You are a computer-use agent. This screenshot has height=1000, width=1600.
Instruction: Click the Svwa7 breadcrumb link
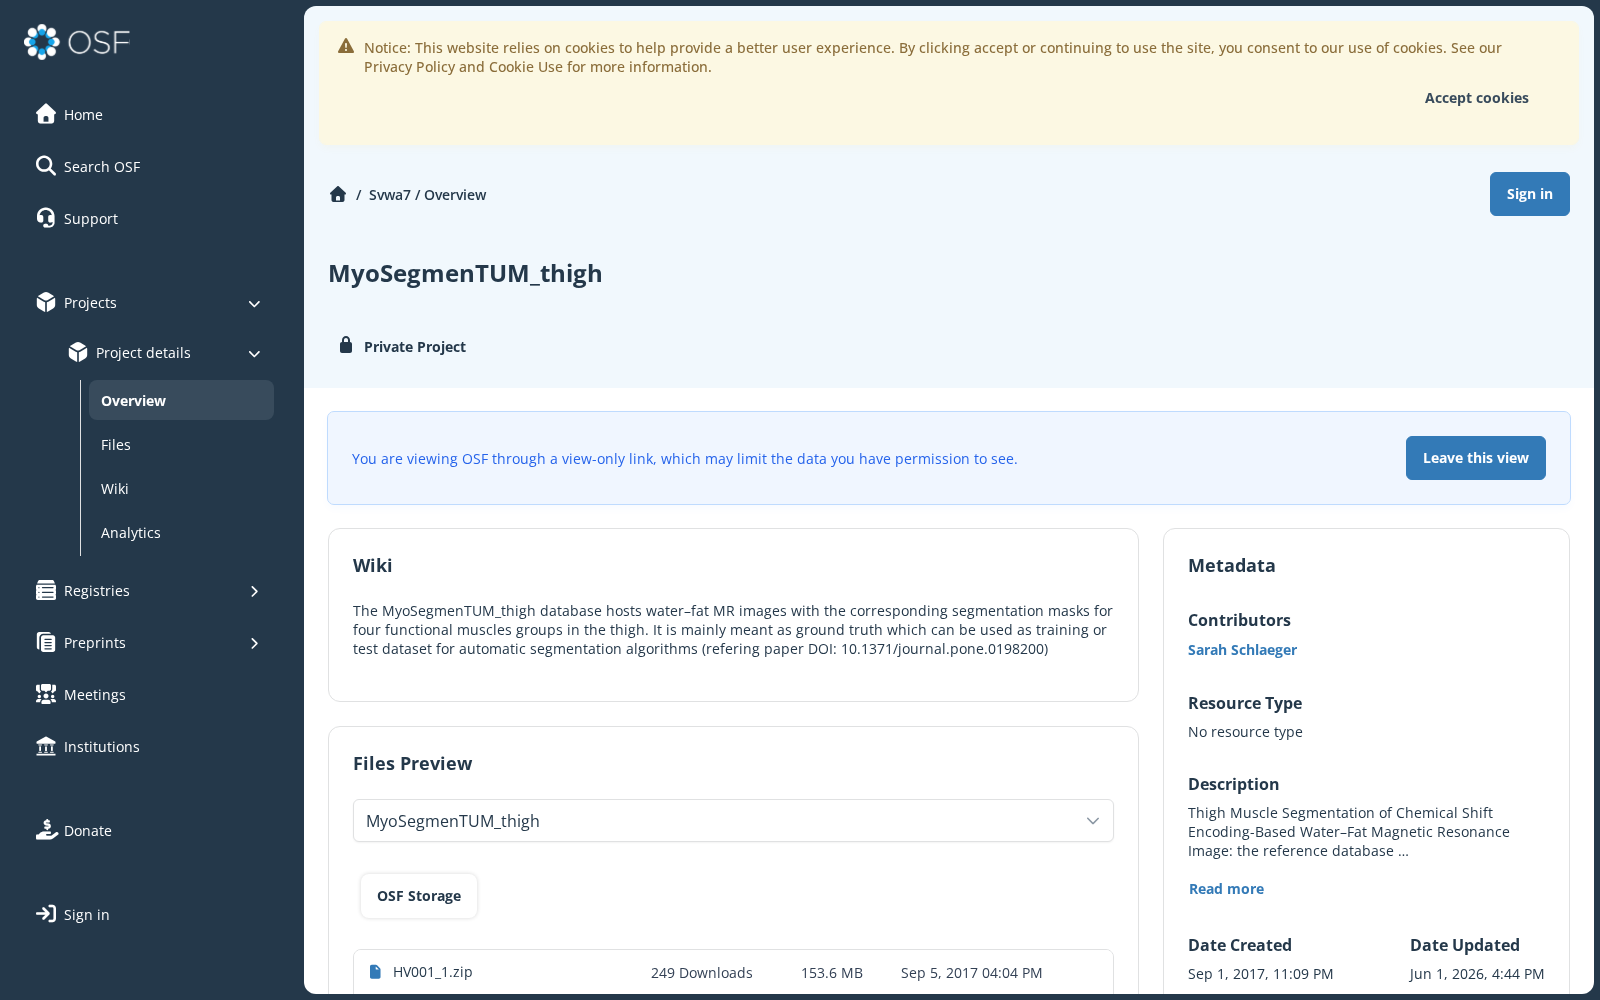[x=390, y=195]
